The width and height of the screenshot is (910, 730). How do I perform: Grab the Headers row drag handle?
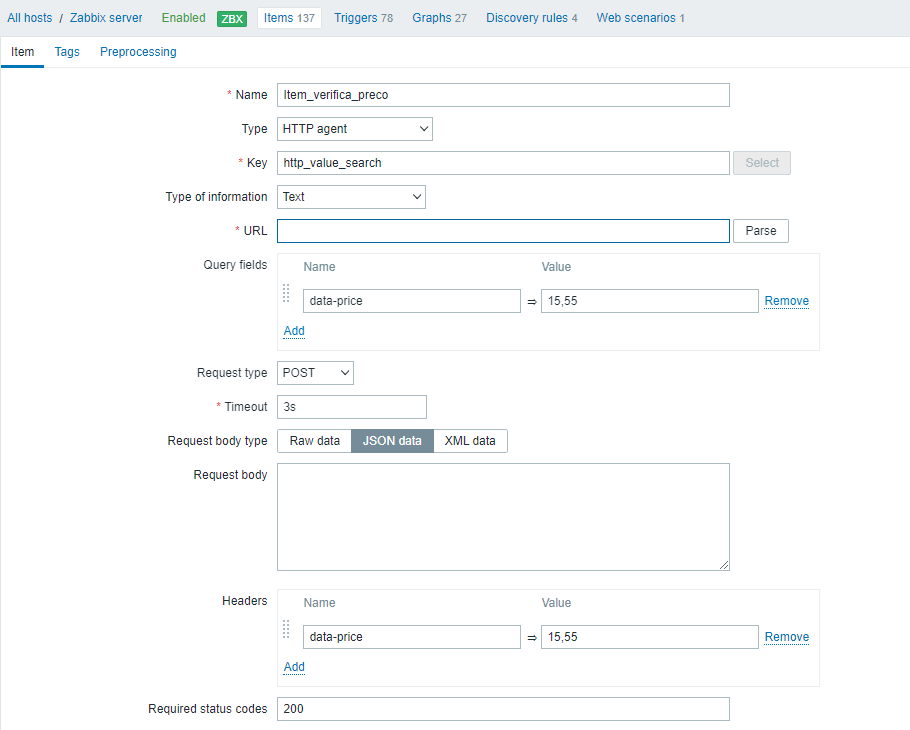[x=286, y=629]
